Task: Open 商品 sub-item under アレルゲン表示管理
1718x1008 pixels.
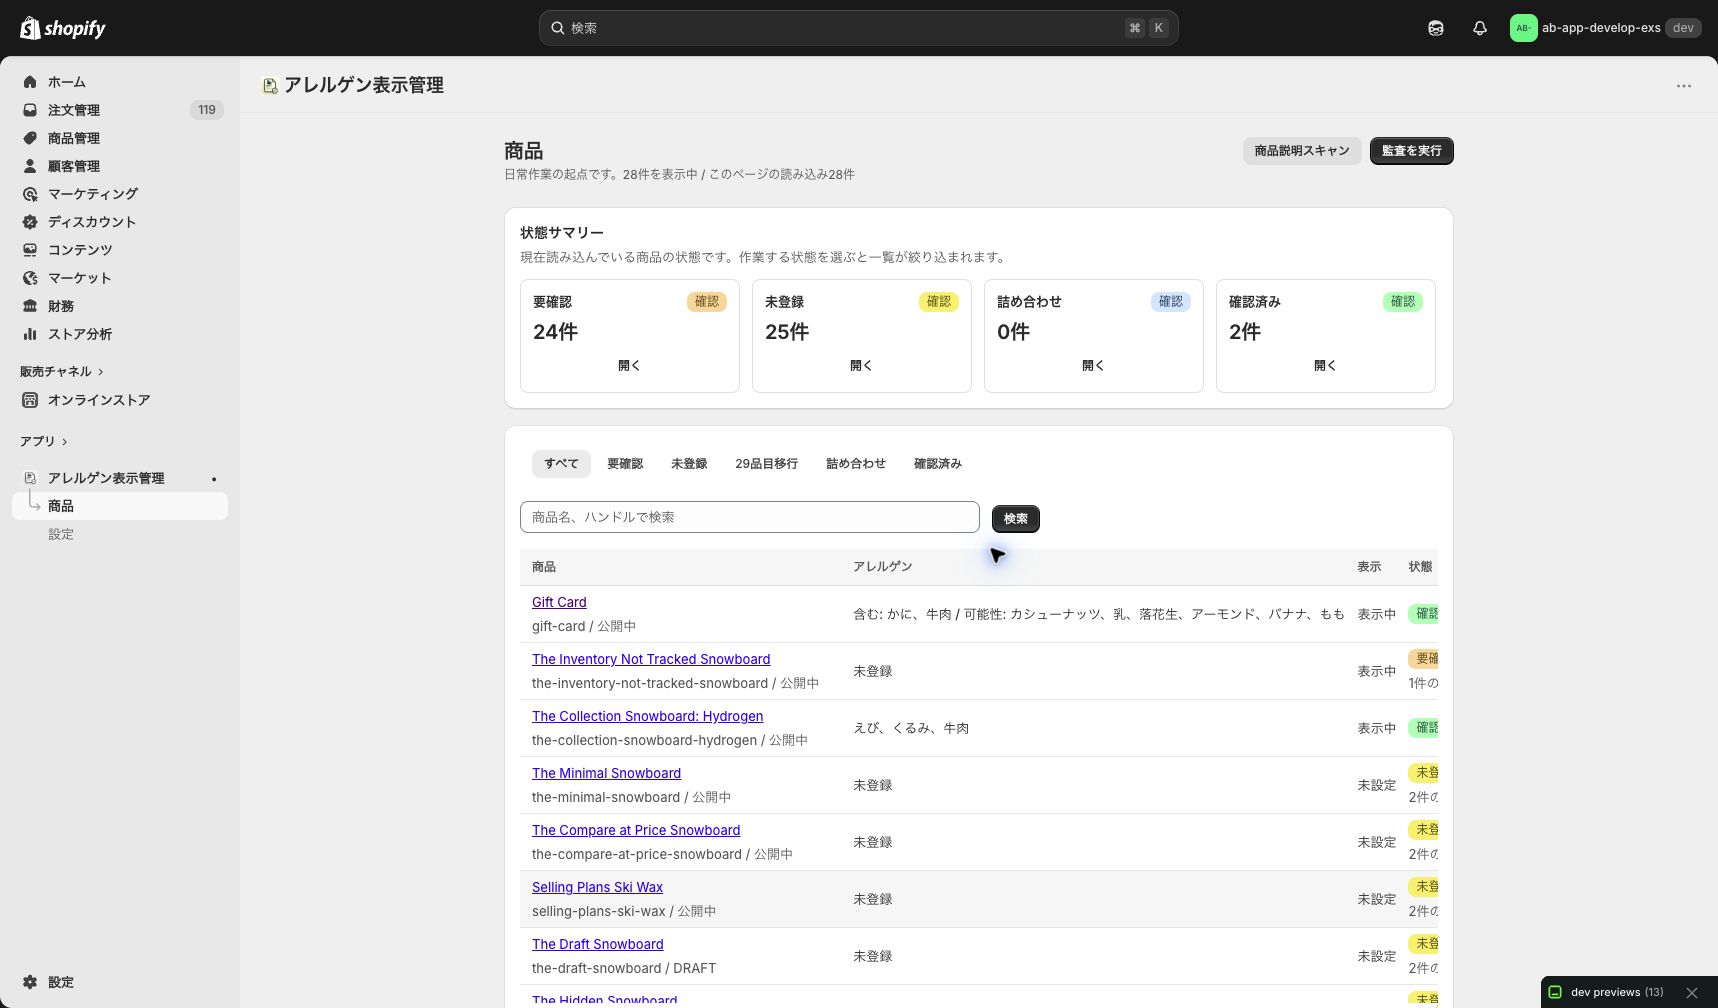Action: point(120,506)
